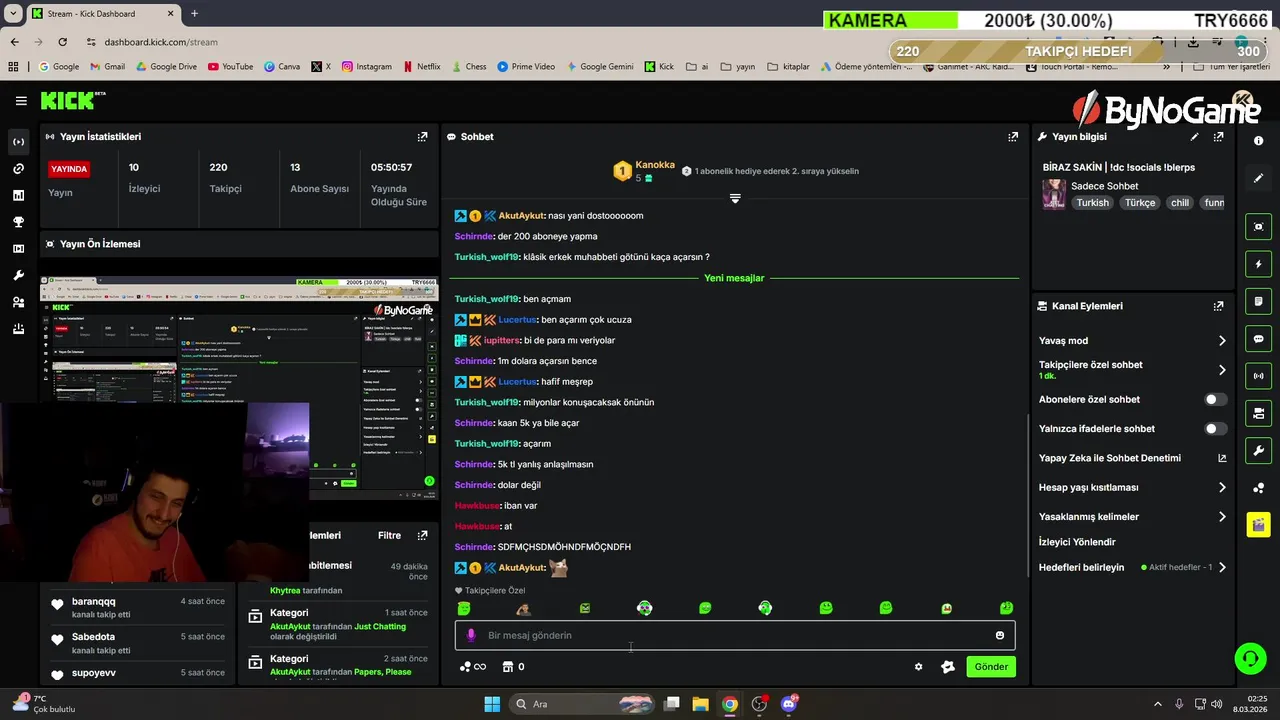Open the Netflix bookmark
The height and width of the screenshot is (720, 1280).
(421, 67)
